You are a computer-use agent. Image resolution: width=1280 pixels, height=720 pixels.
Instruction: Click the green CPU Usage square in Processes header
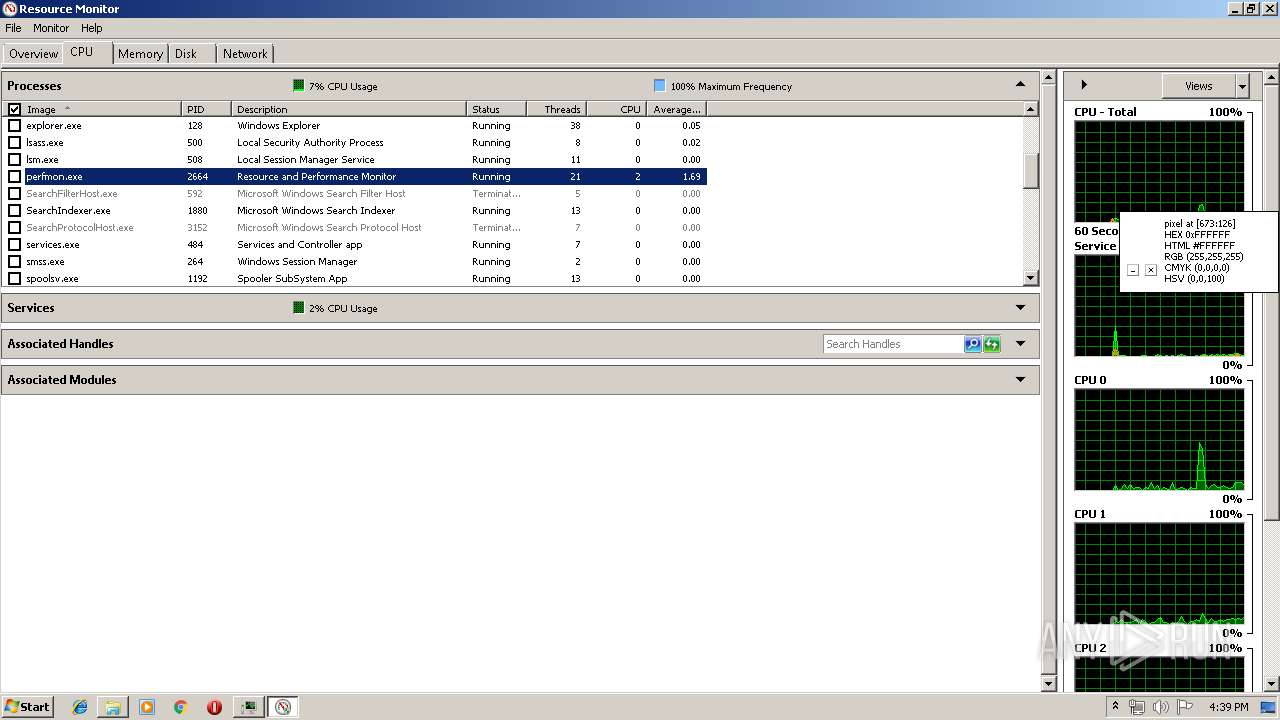[x=298, y=86]
